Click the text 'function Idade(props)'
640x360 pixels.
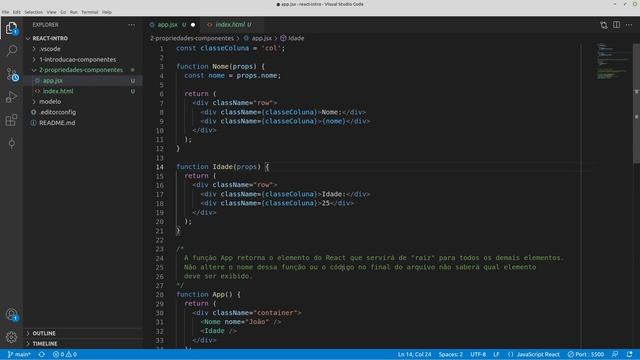click(x=218, y=167)
